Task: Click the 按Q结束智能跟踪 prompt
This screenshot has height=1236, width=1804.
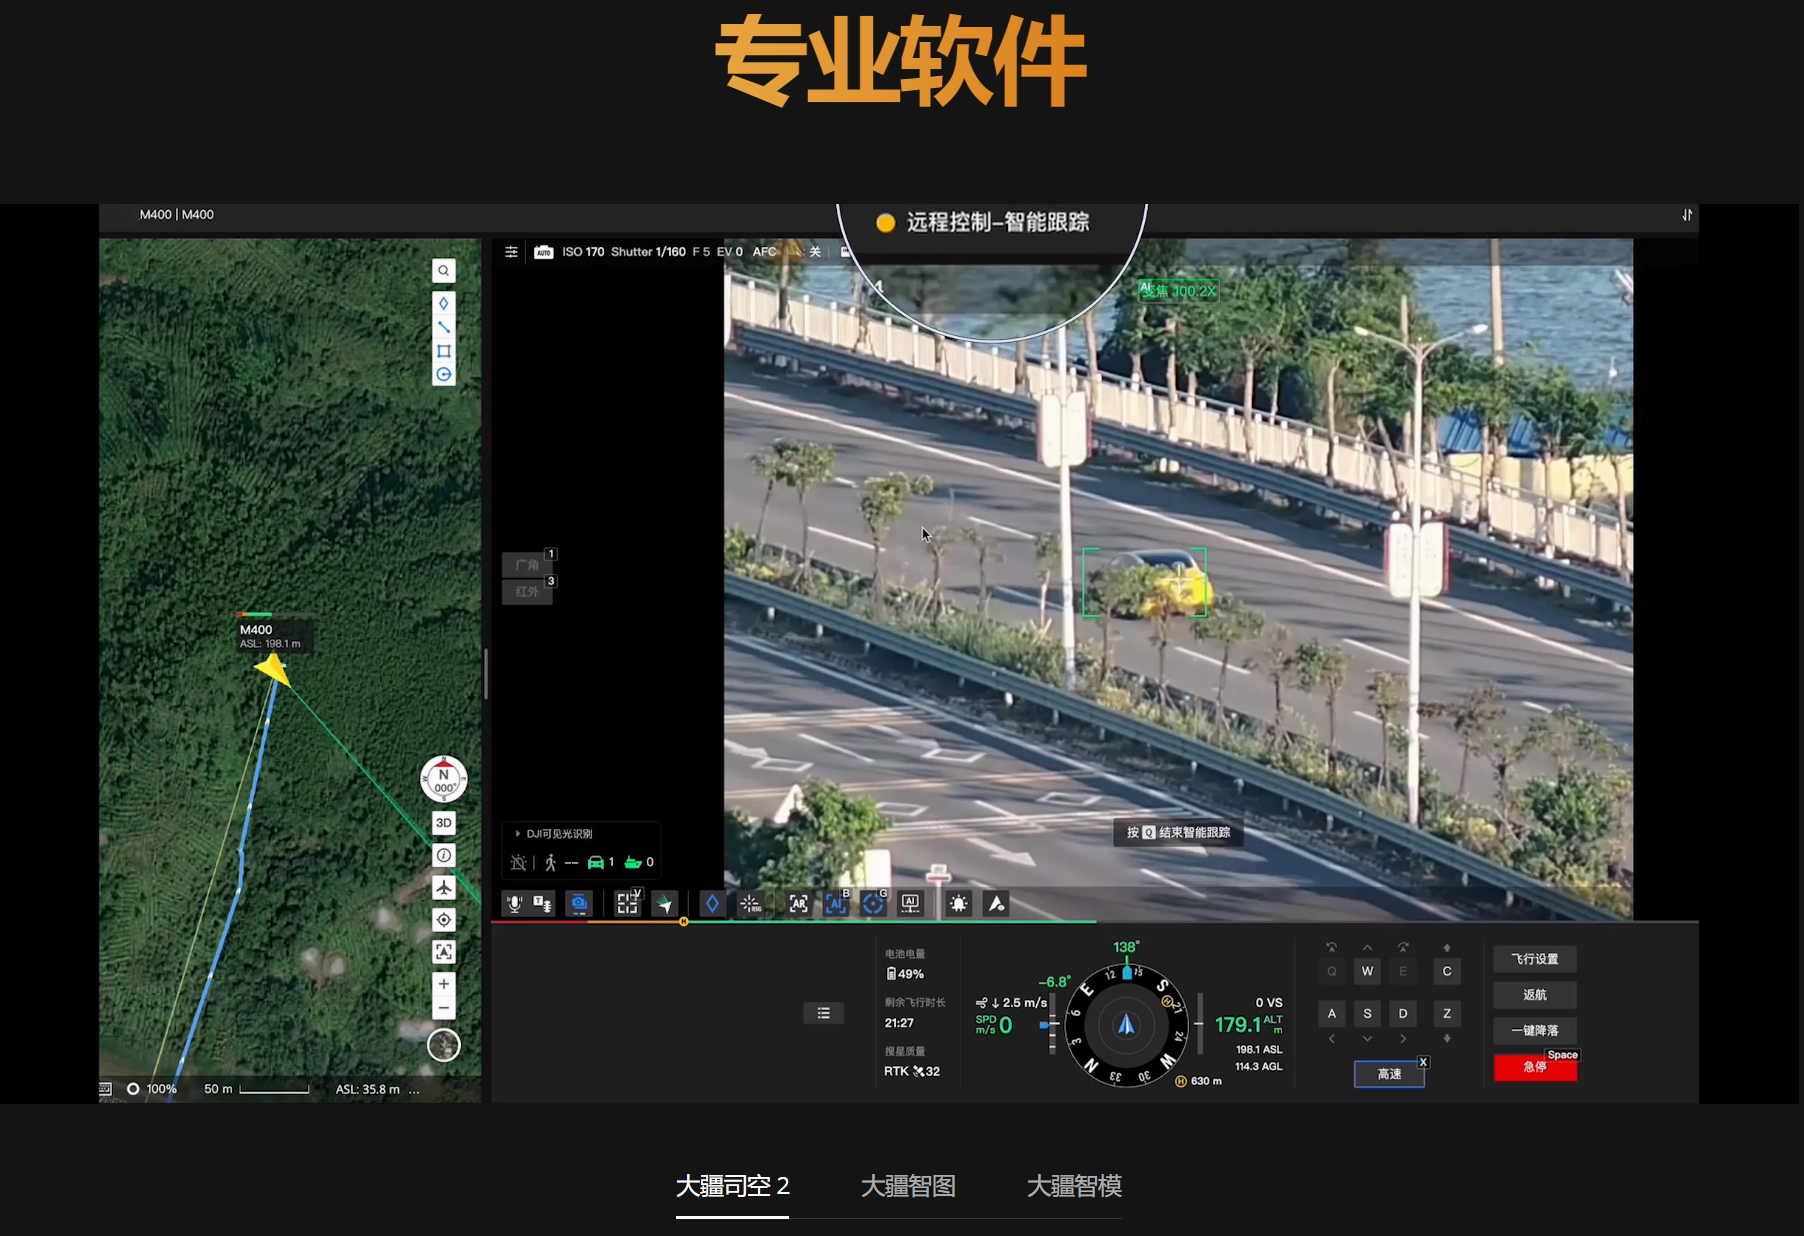Action: point(1178,833)
